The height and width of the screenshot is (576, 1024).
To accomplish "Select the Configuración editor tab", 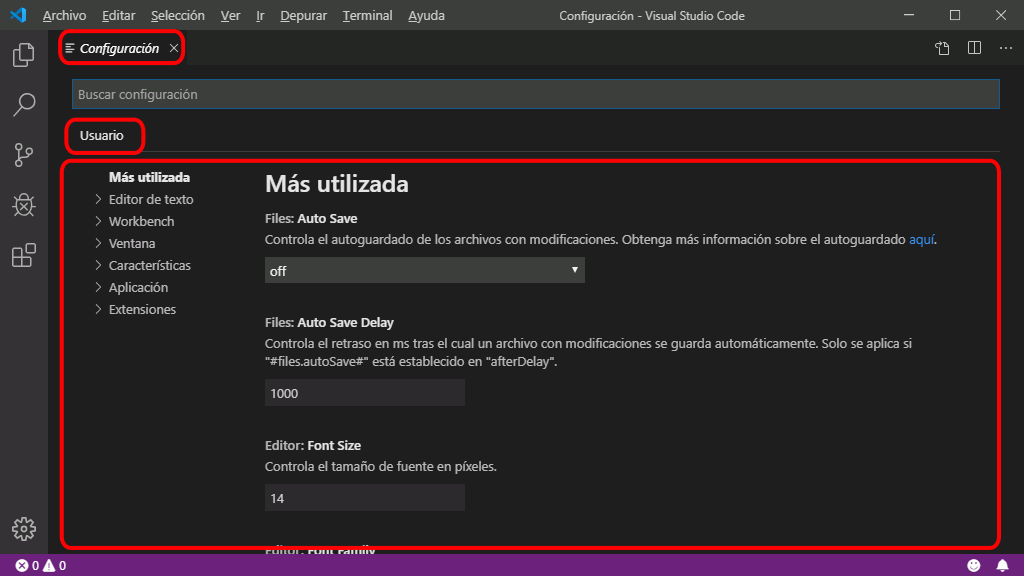I will pos(119,48).
